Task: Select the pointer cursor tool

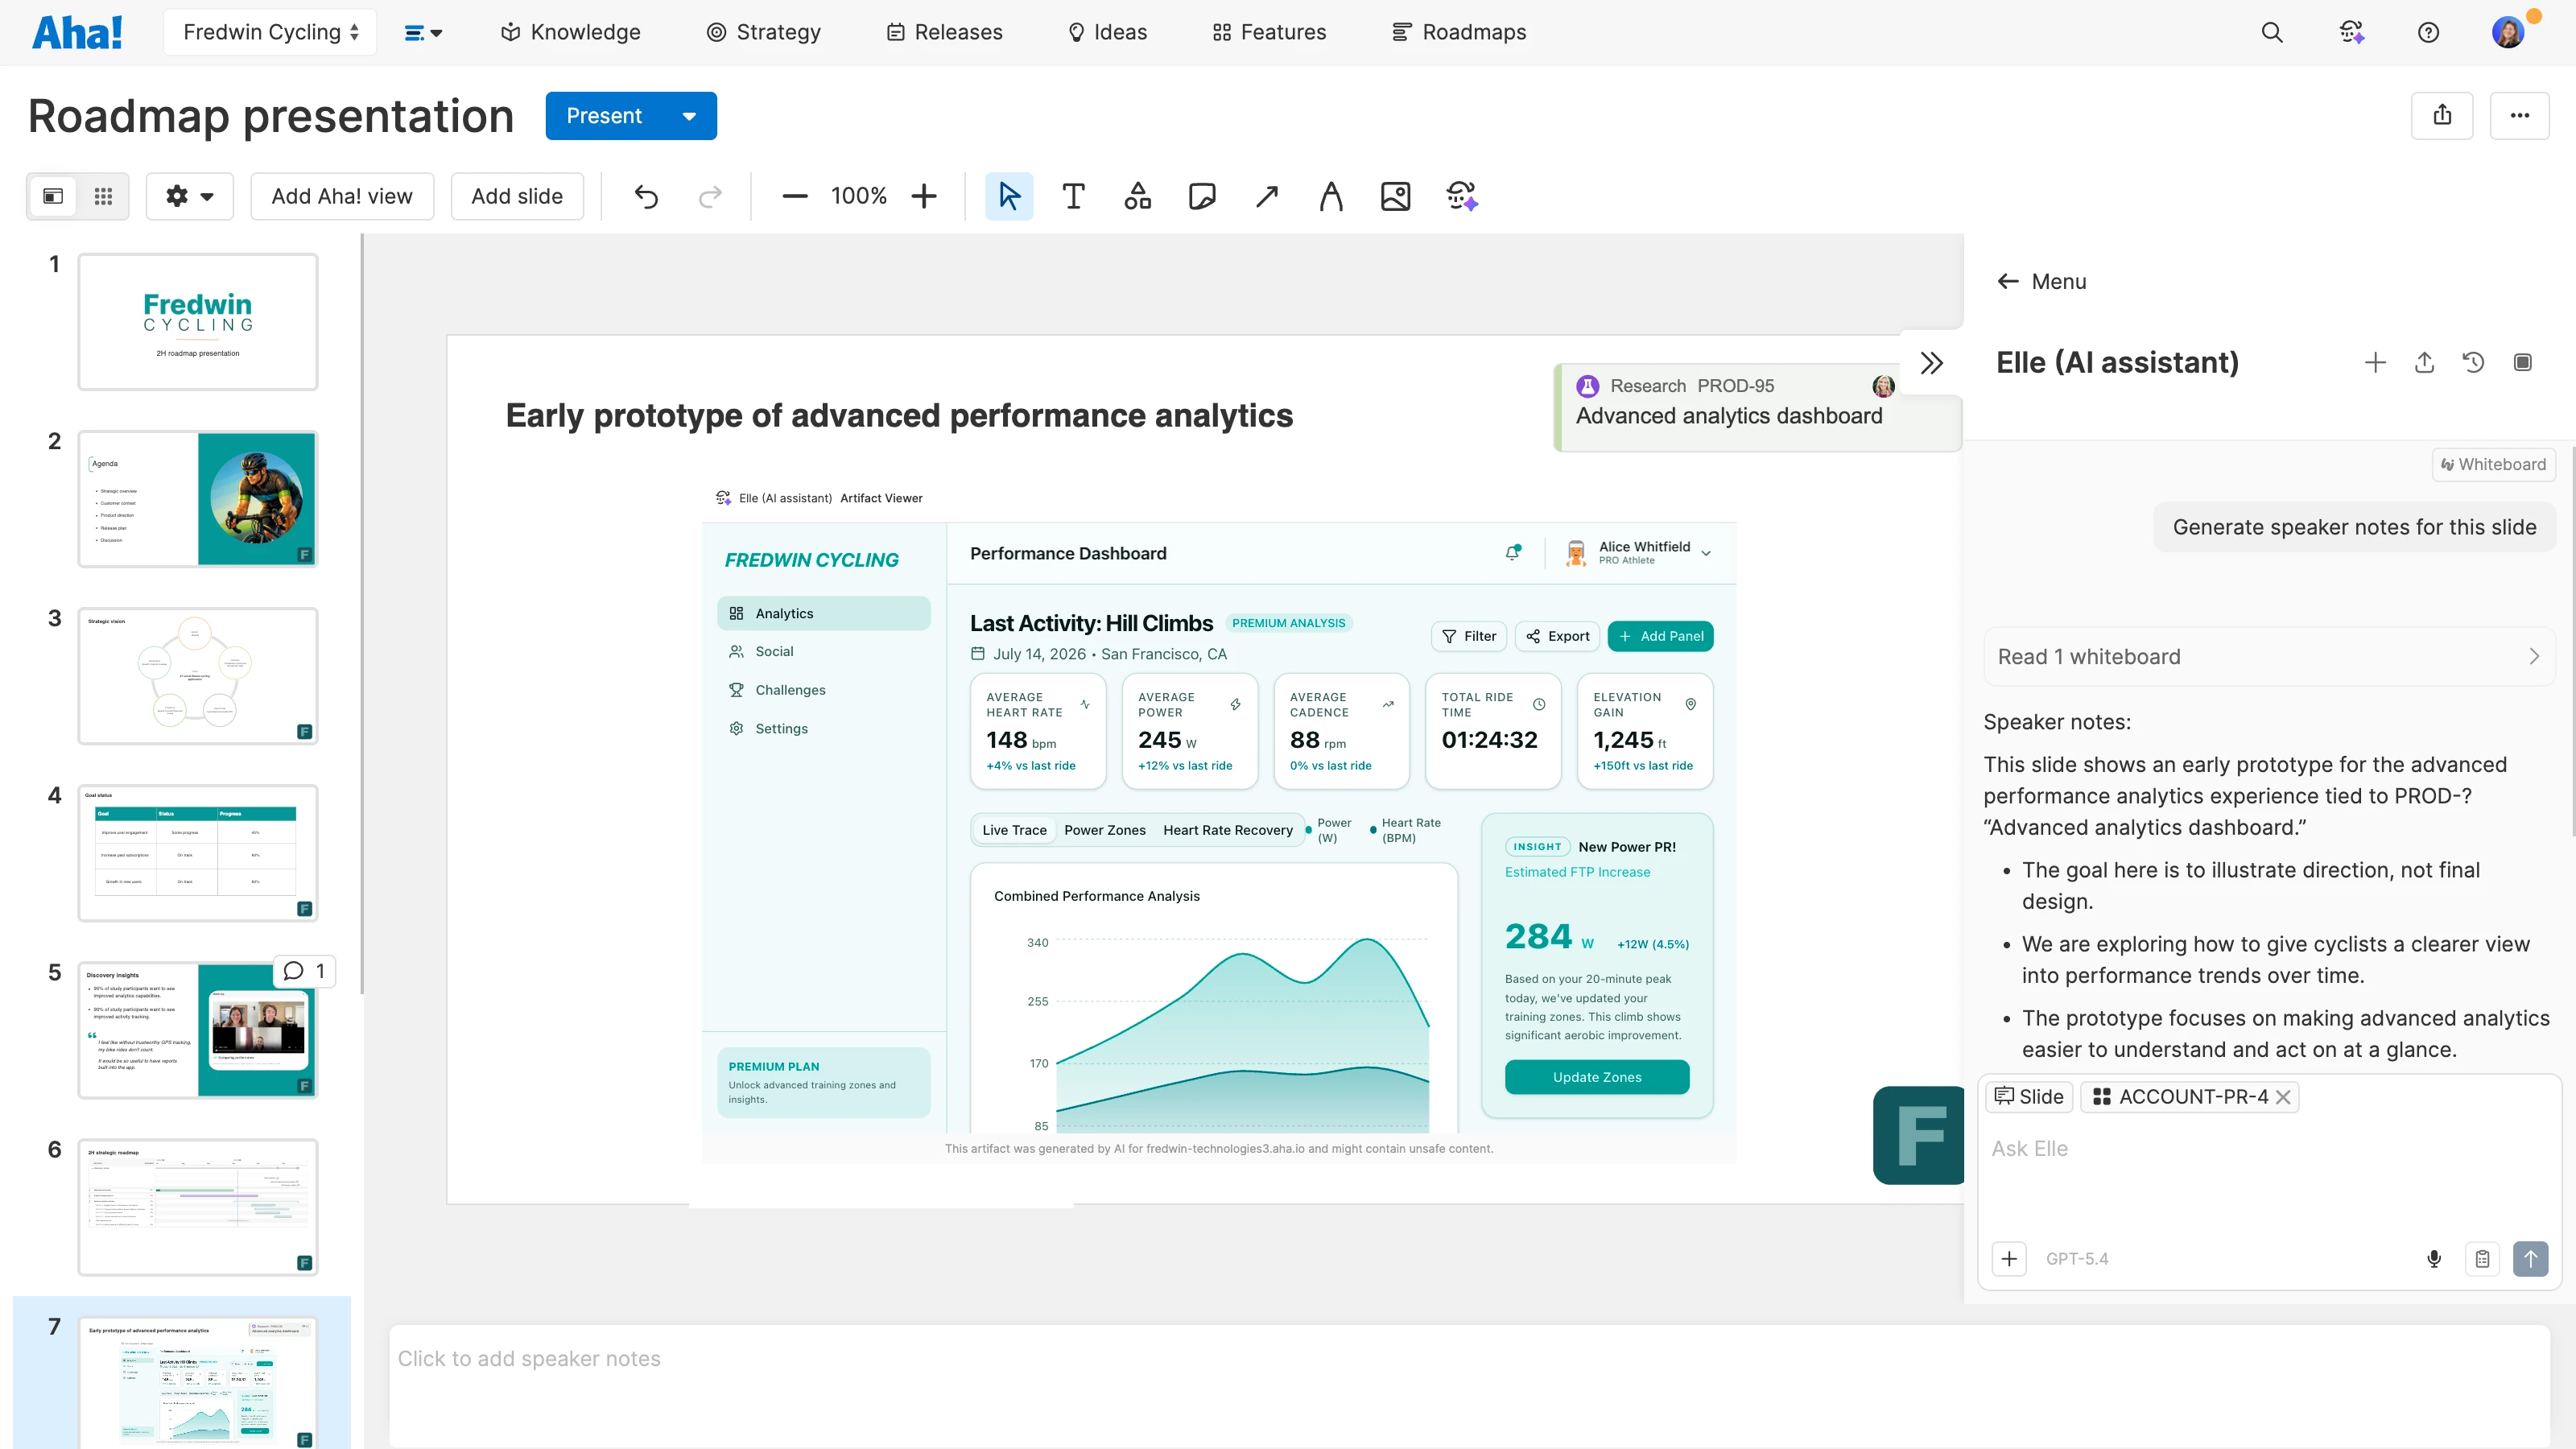Action: click(x=1009, y=196)
